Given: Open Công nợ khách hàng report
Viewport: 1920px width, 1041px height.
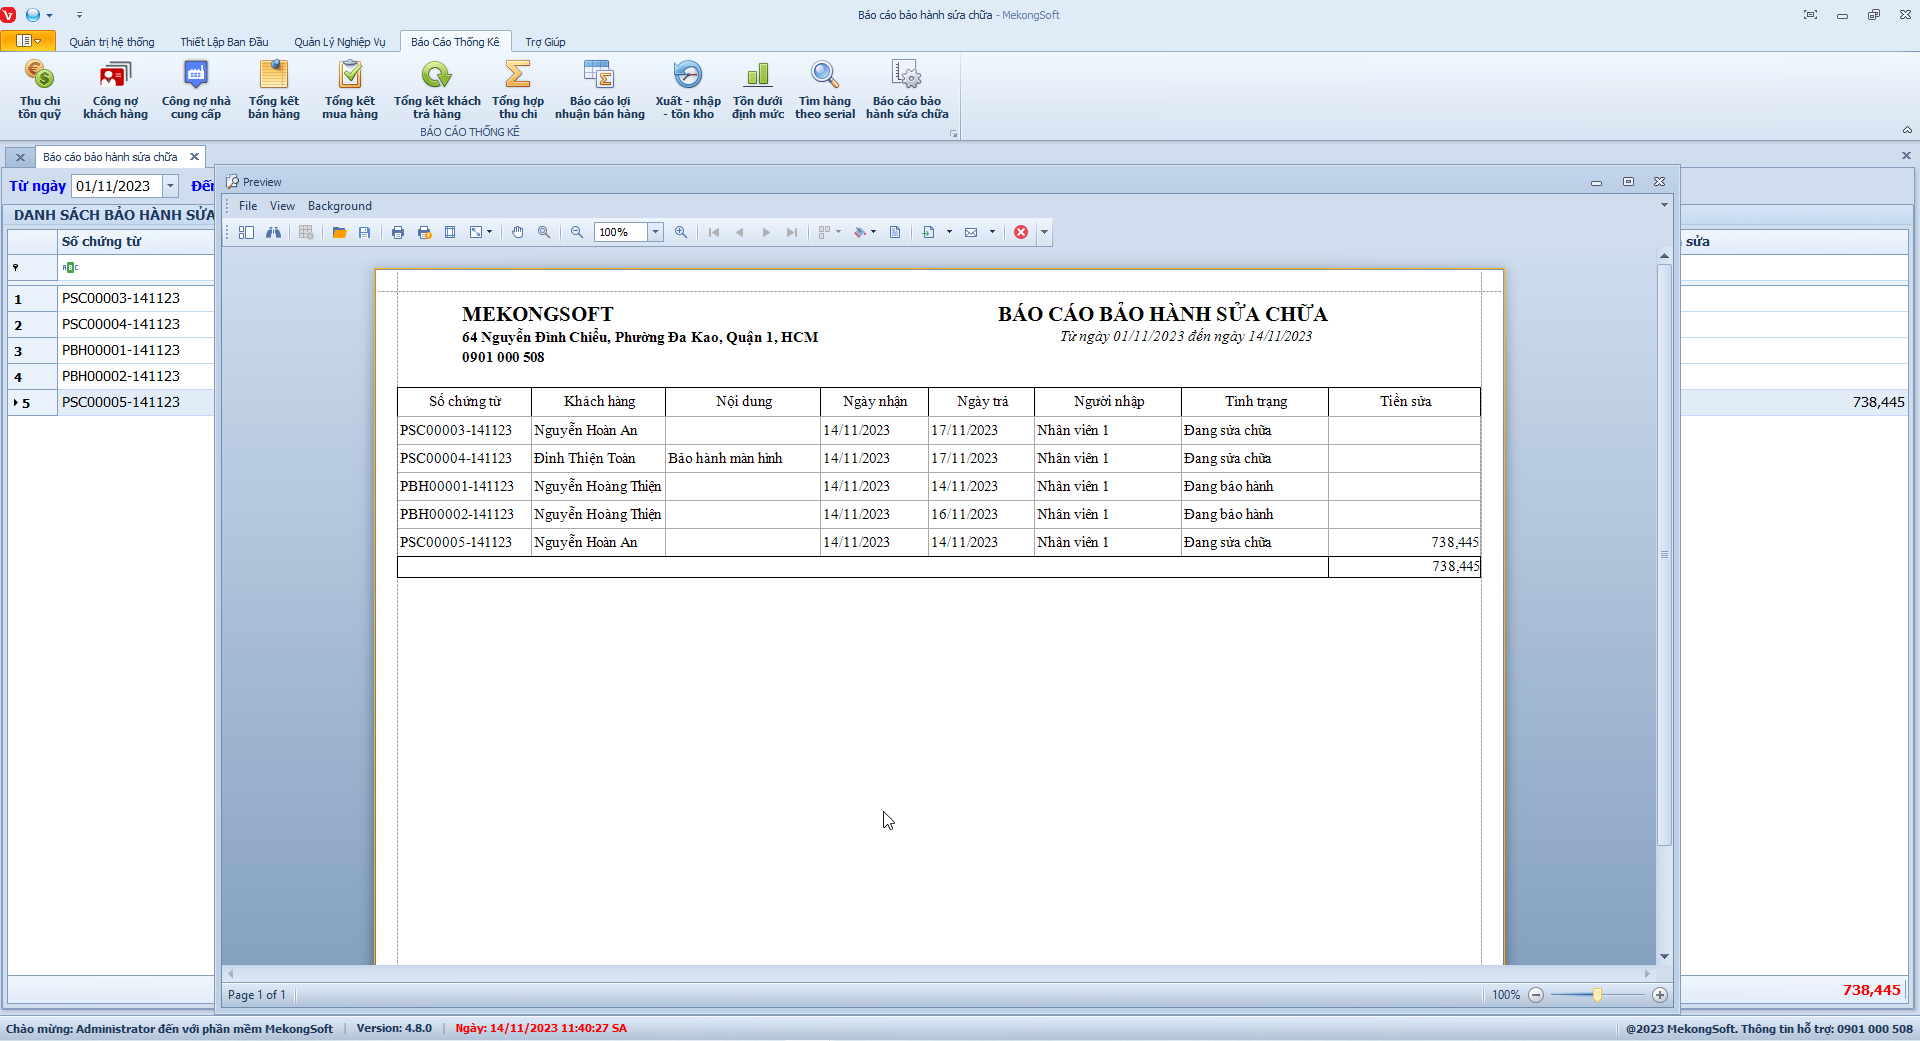Looking at the screenshot, I should pos(115,90).
